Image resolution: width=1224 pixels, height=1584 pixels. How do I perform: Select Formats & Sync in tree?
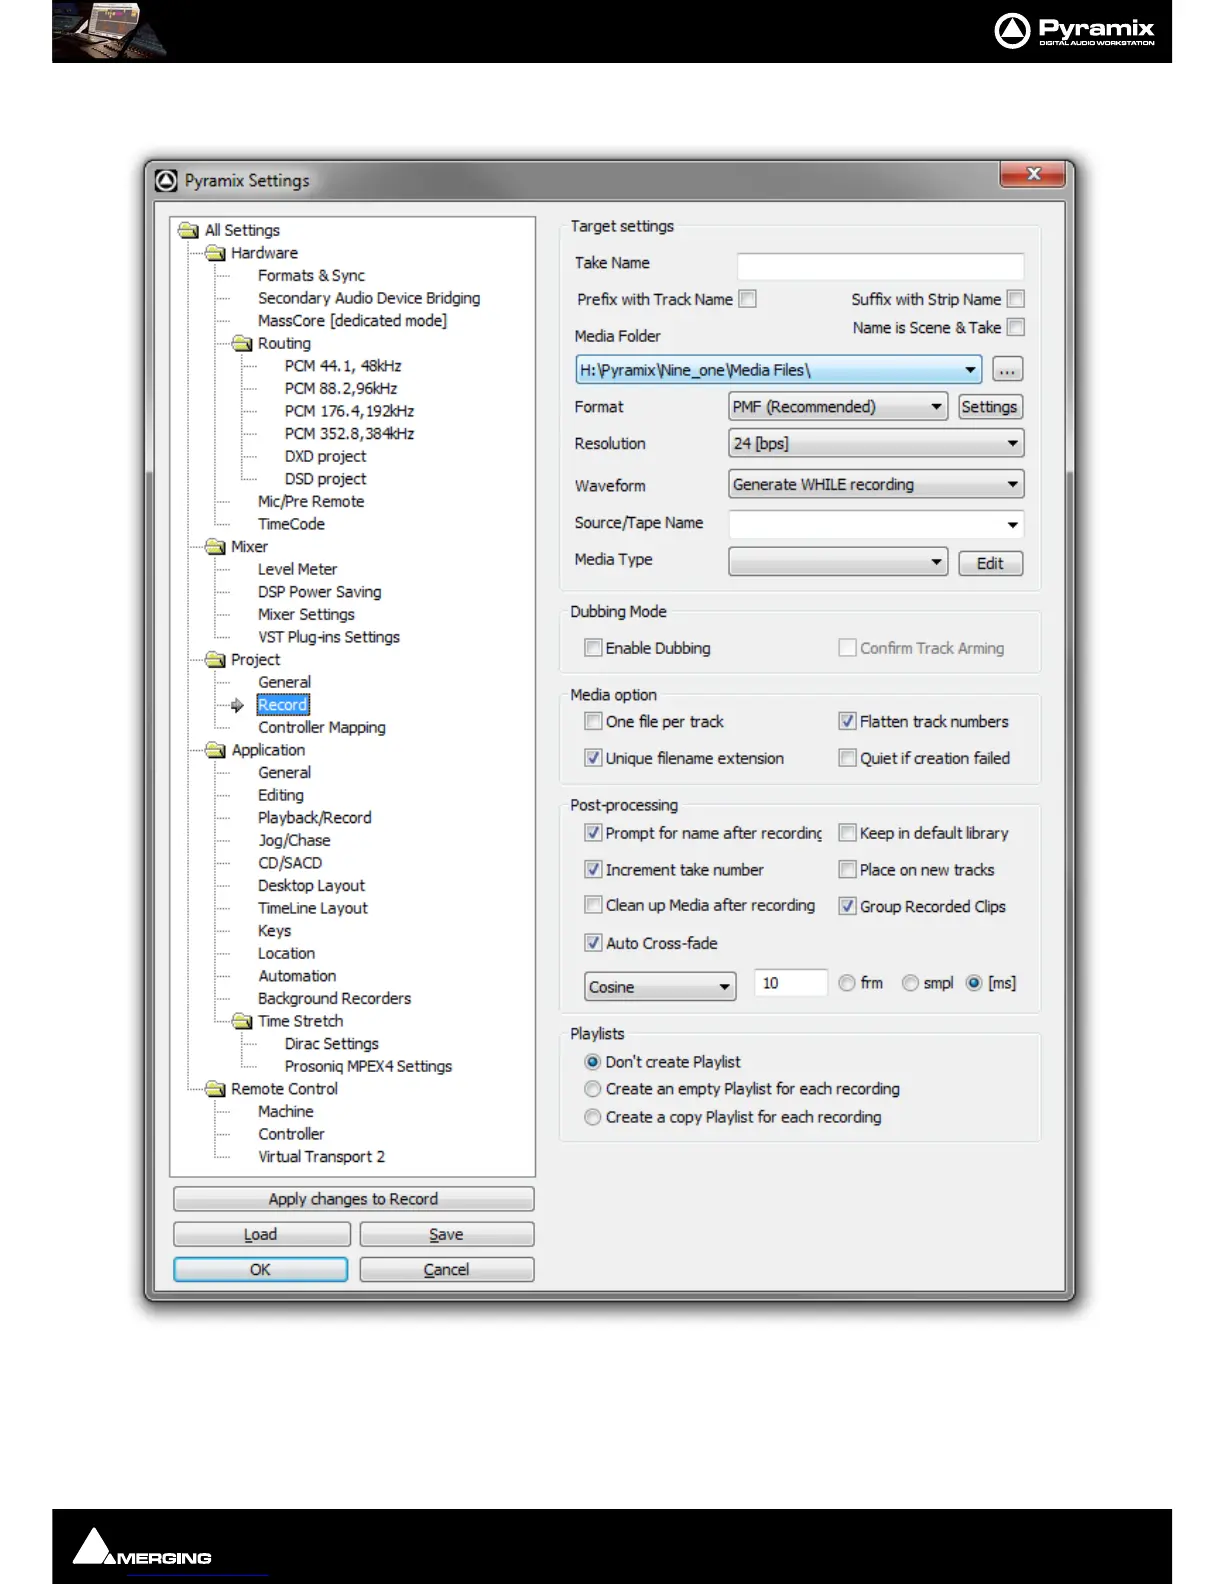pos(311,276)
